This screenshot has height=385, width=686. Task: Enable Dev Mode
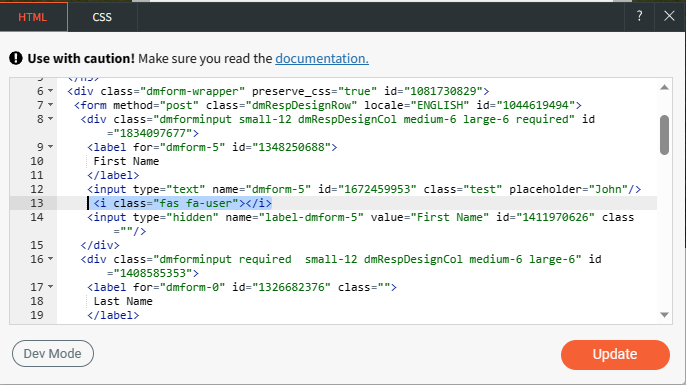[53, 354]
